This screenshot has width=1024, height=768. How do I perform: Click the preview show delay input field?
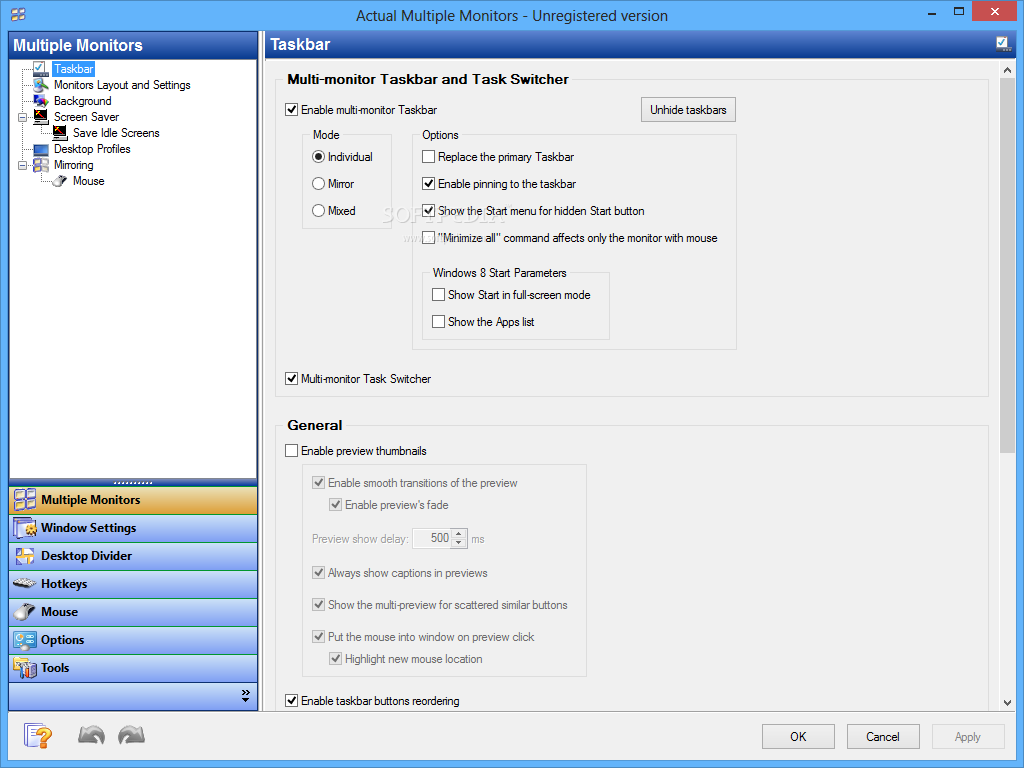432,538
